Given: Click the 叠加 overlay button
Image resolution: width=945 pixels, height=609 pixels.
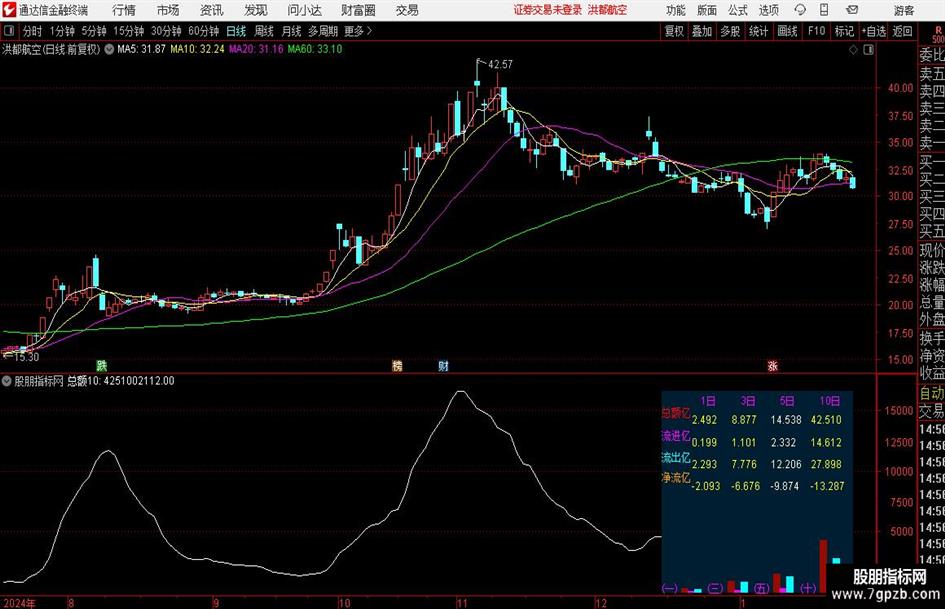Looking at the screenshot, I should [702, 31].
